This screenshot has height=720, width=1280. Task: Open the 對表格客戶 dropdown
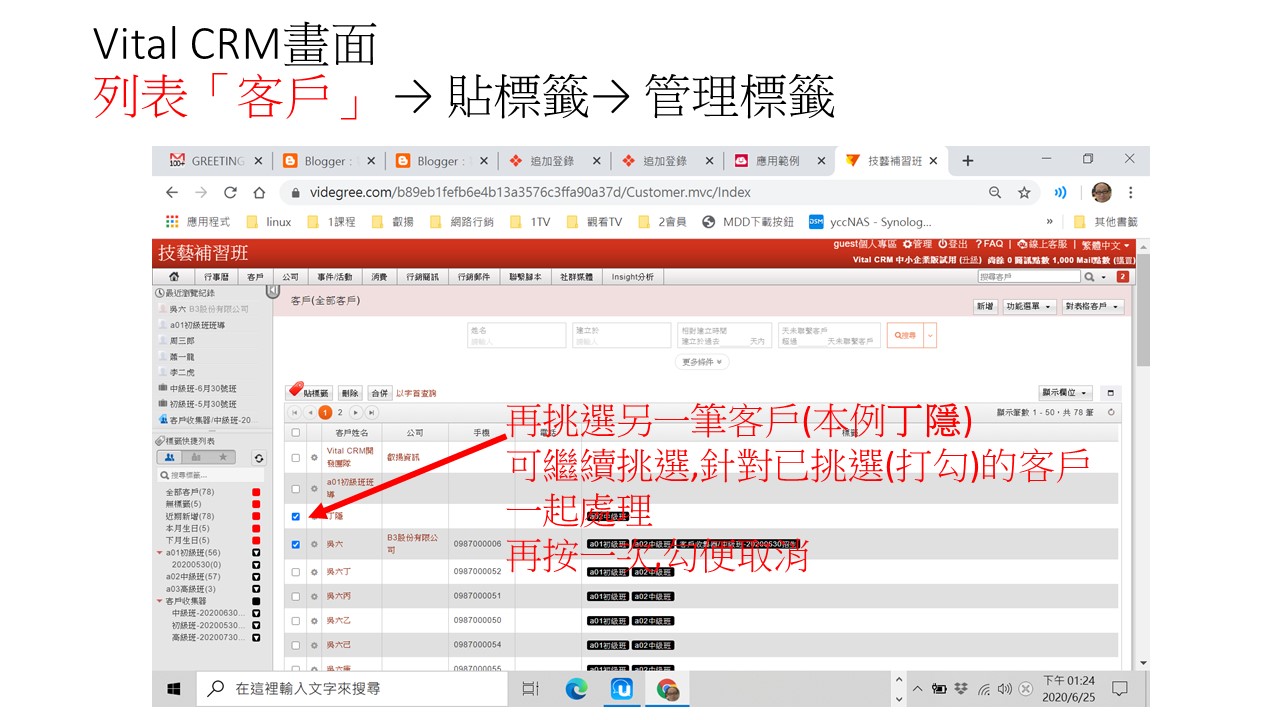click(x=1092, y=307)
